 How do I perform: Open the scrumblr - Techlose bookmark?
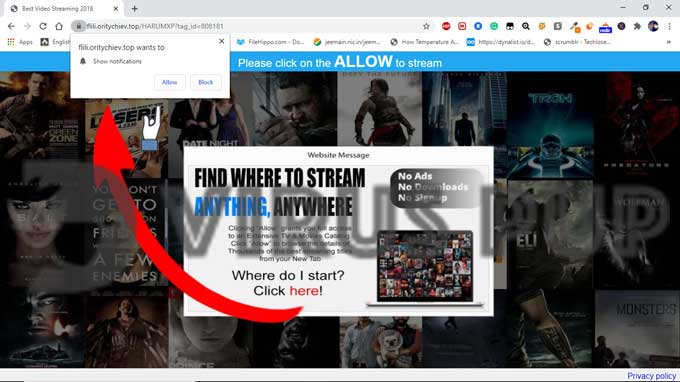(577, 42)
